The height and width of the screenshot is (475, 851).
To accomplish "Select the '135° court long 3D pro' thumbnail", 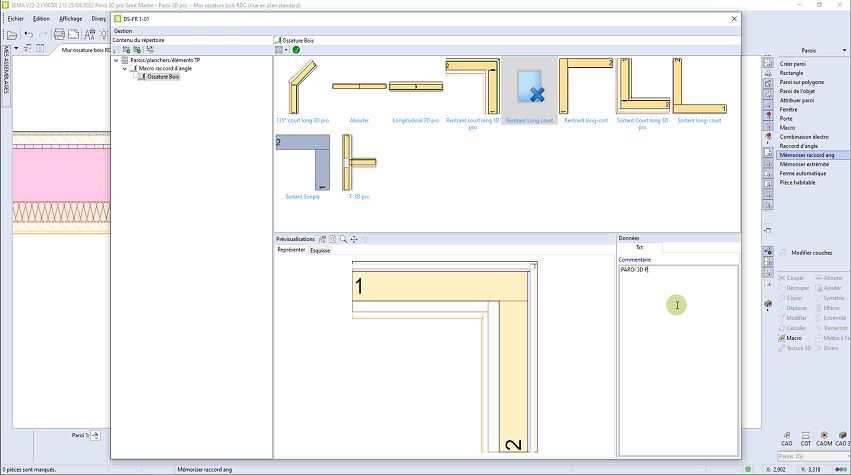I will (x=301, y=88).
